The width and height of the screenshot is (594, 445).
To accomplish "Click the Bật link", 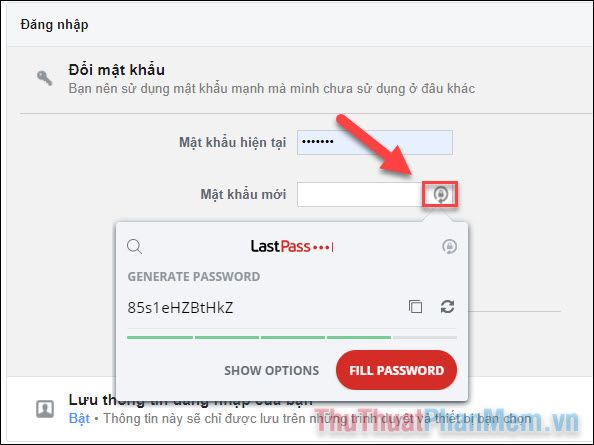I will tap(79, 418).
